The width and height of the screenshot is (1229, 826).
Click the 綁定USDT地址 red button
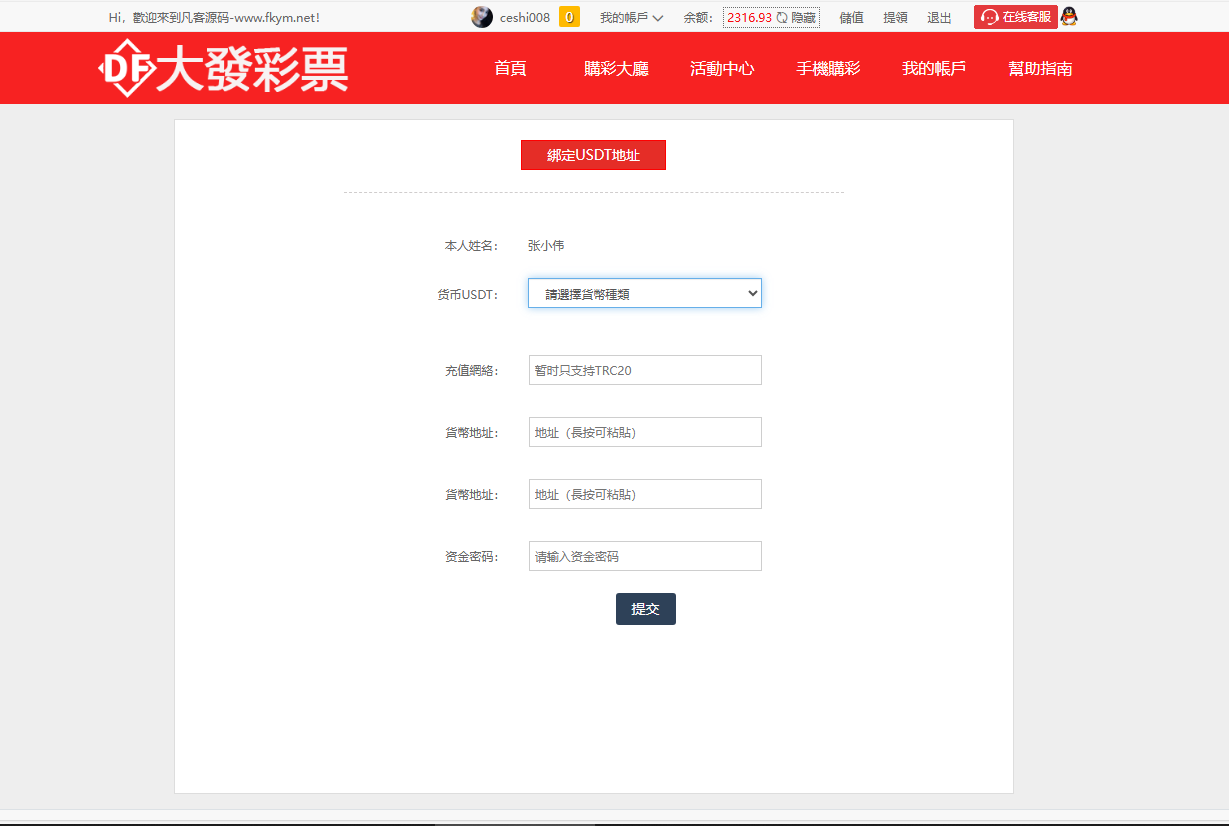(x=592, y=154)
